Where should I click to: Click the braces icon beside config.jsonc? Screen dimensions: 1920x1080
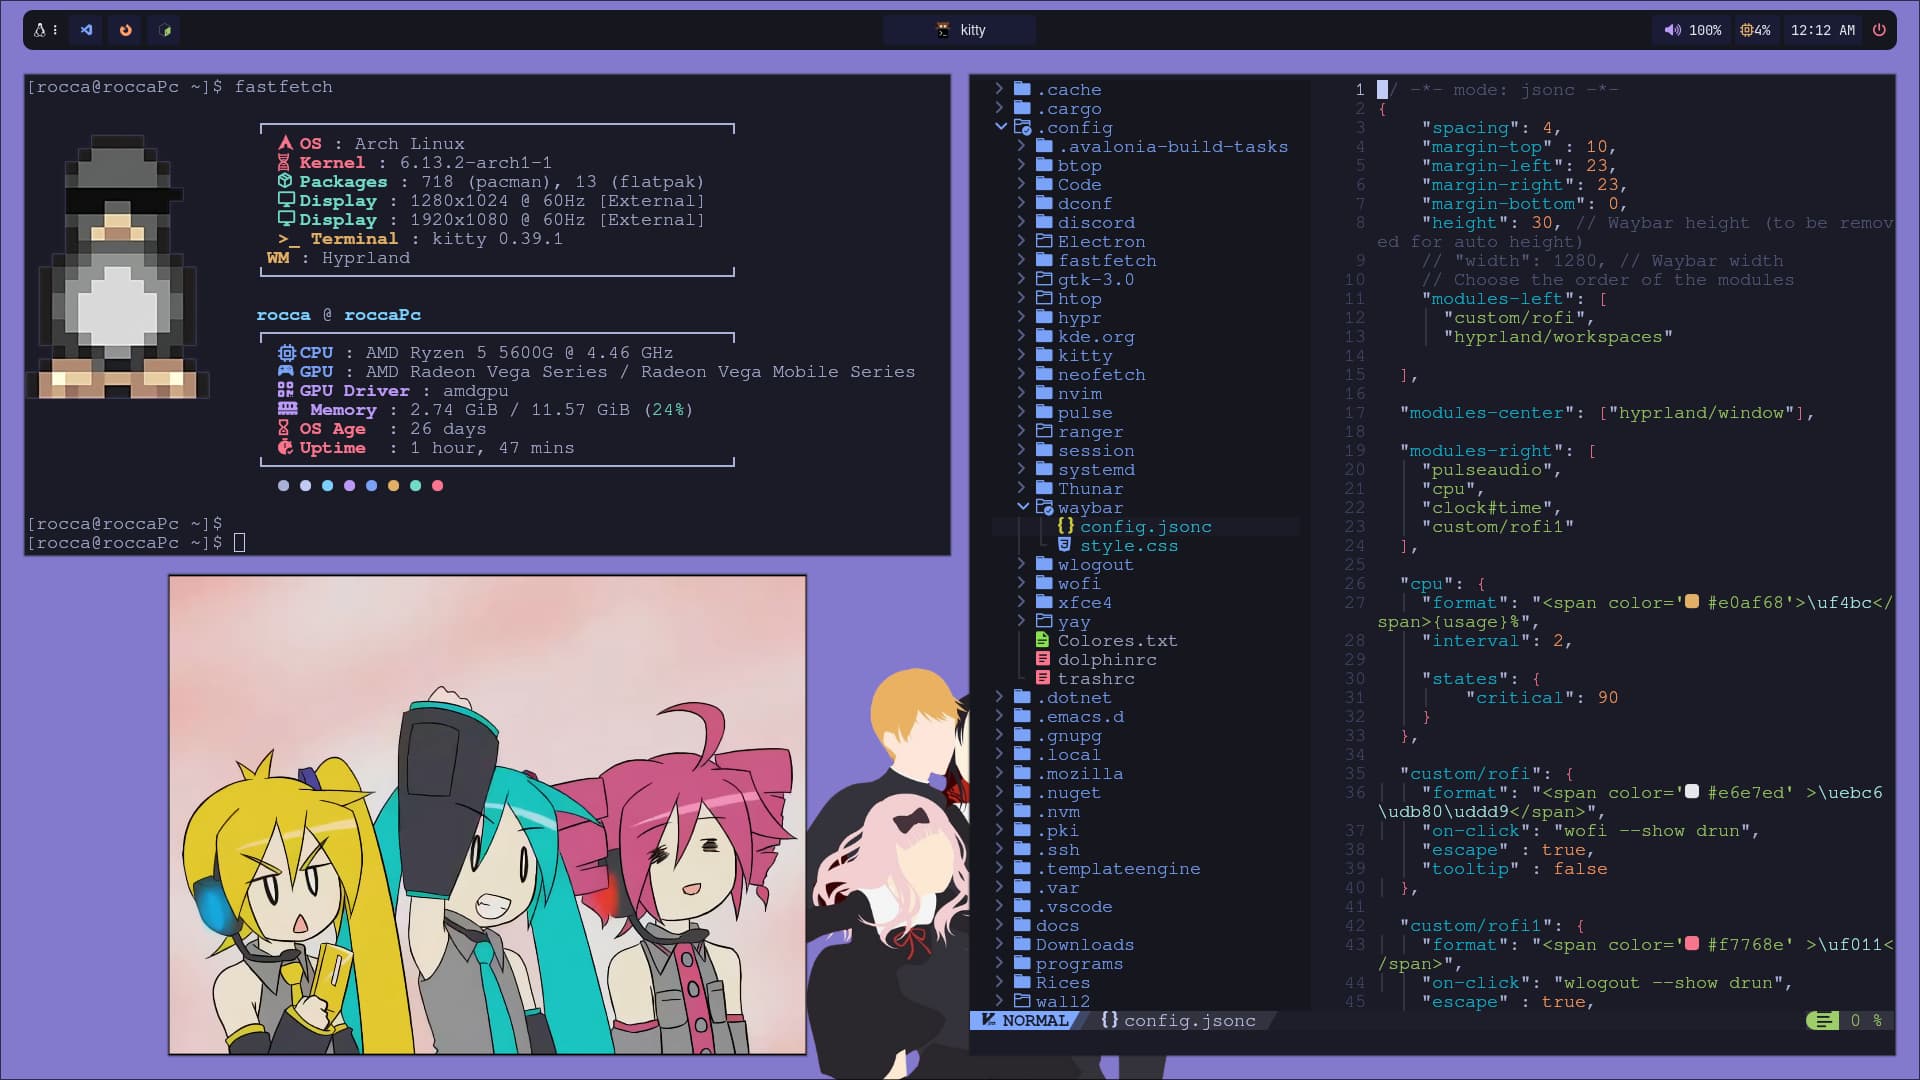point(1066,526)
